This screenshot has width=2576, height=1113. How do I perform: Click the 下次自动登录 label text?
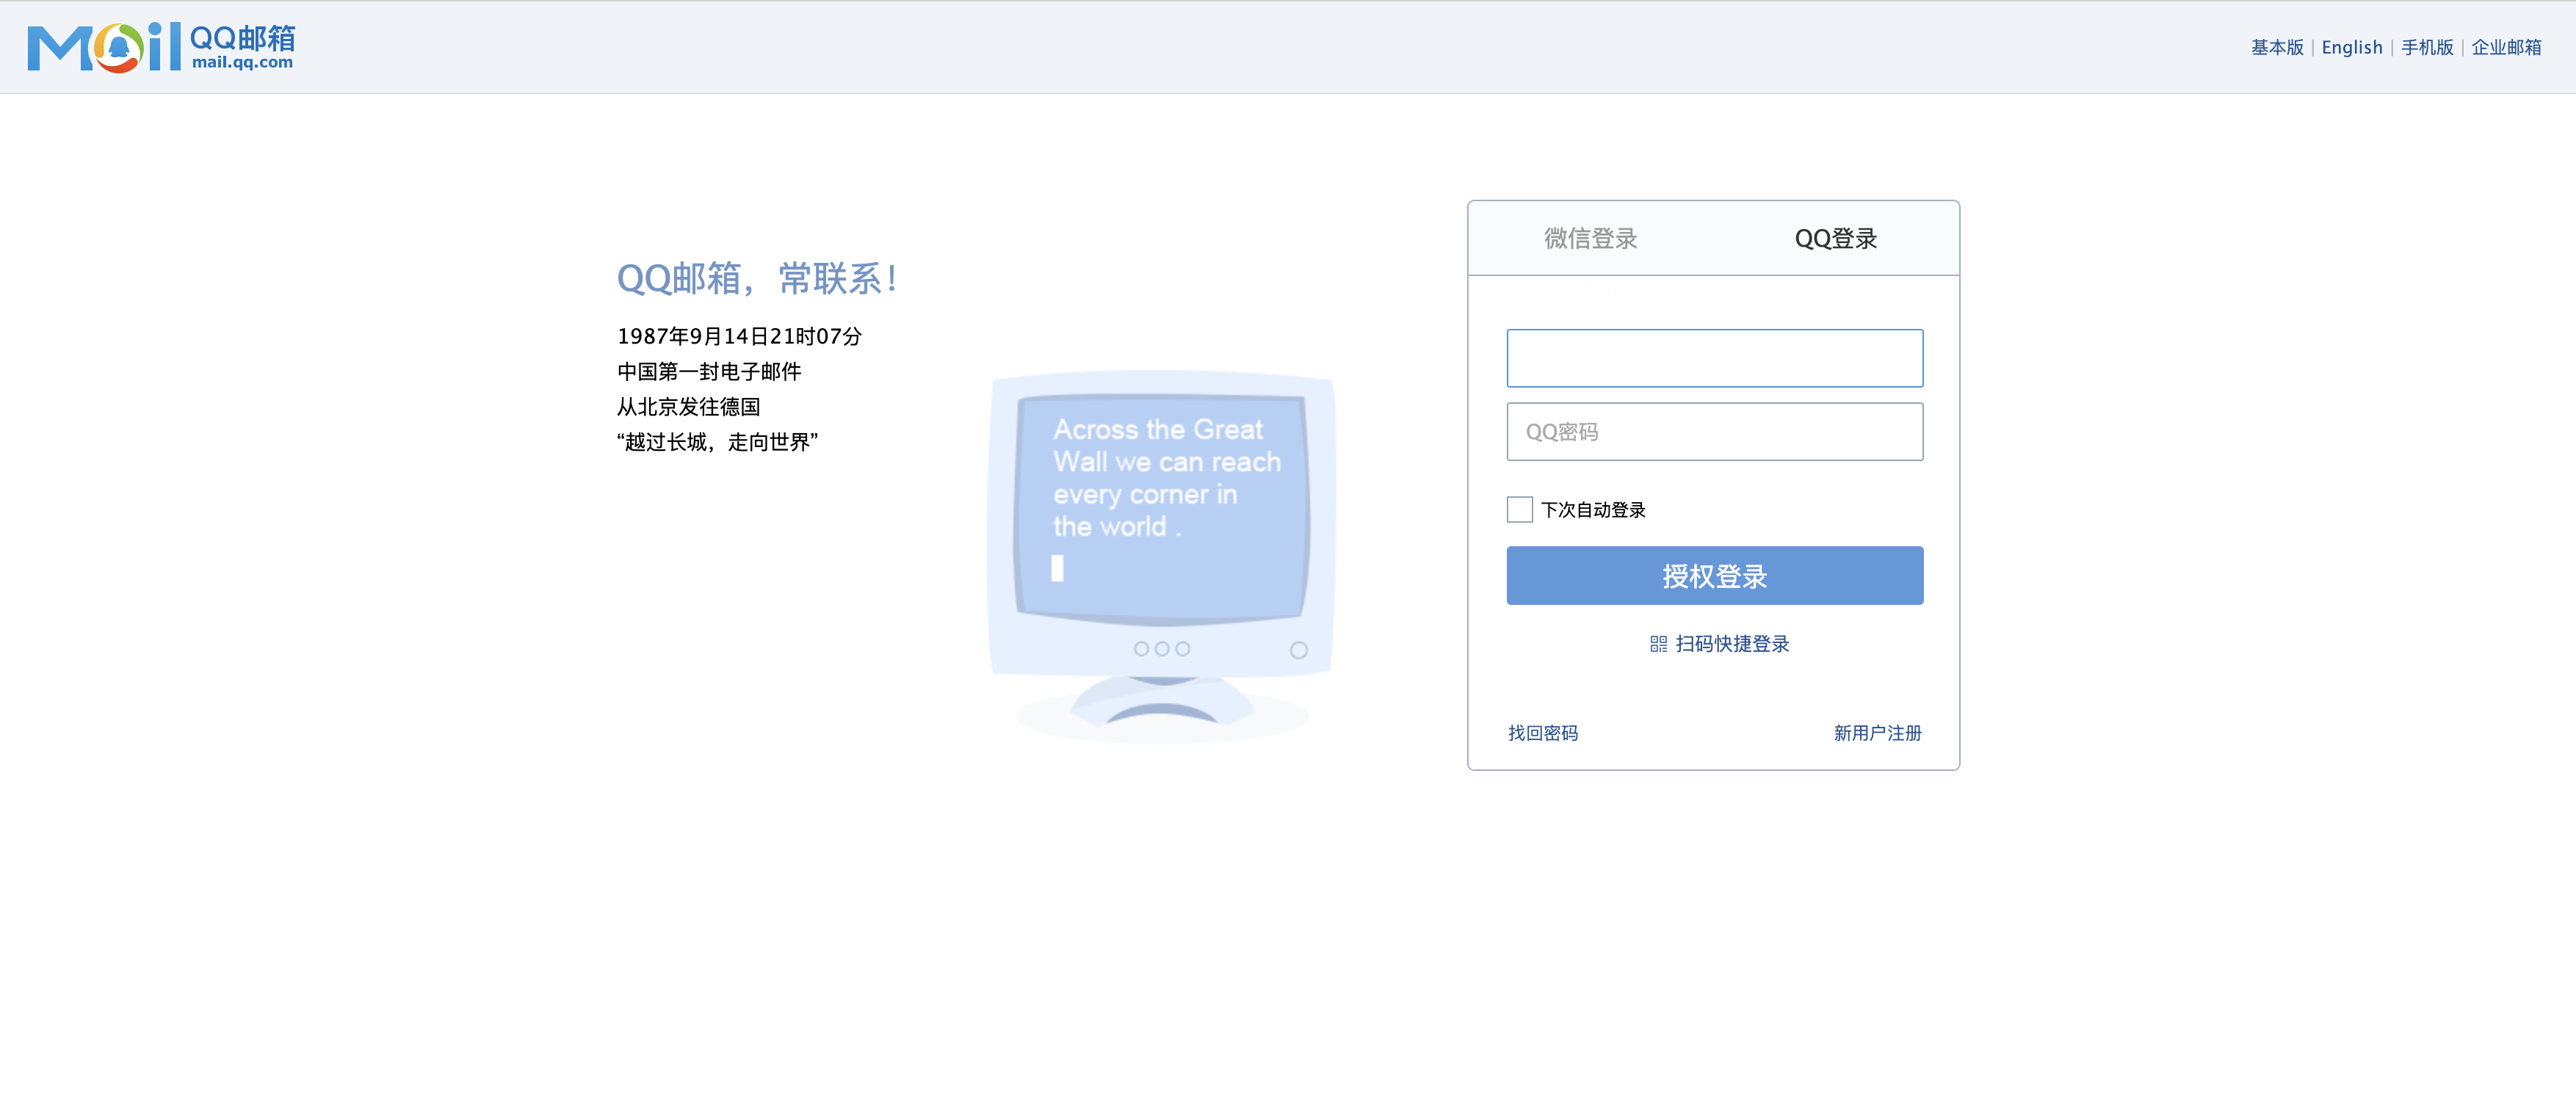(1592, 510)
